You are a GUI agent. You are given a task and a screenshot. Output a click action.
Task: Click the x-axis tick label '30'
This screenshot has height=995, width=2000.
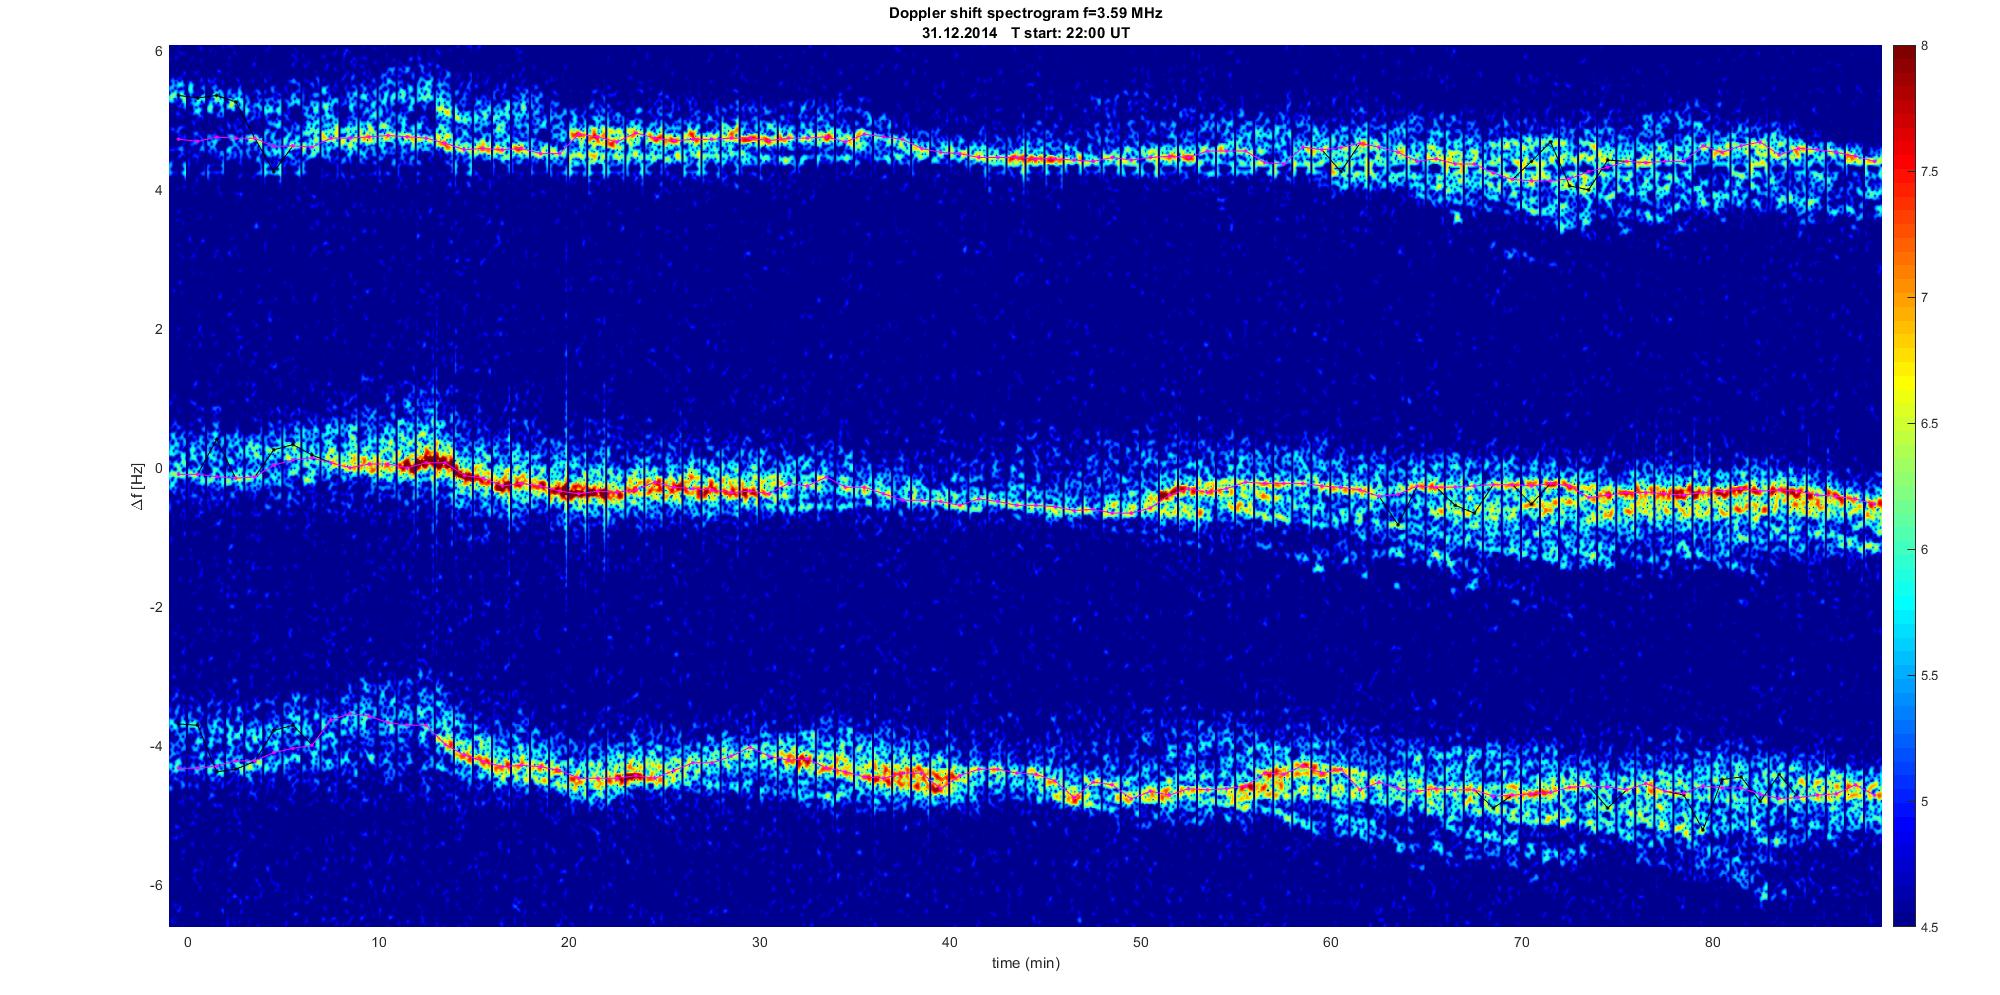(759, 942)
